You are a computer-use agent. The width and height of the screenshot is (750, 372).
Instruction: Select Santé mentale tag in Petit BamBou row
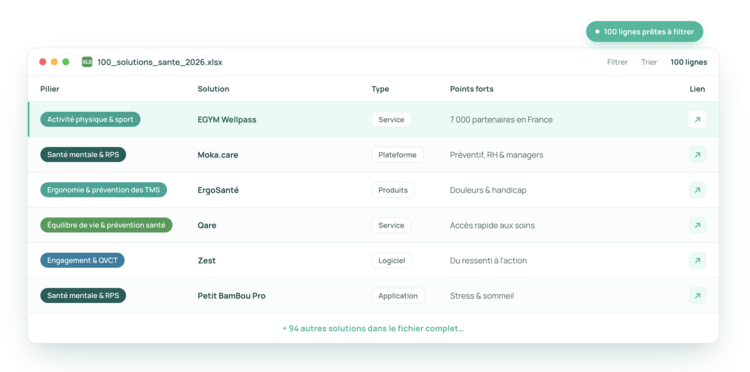coord(83,295)
